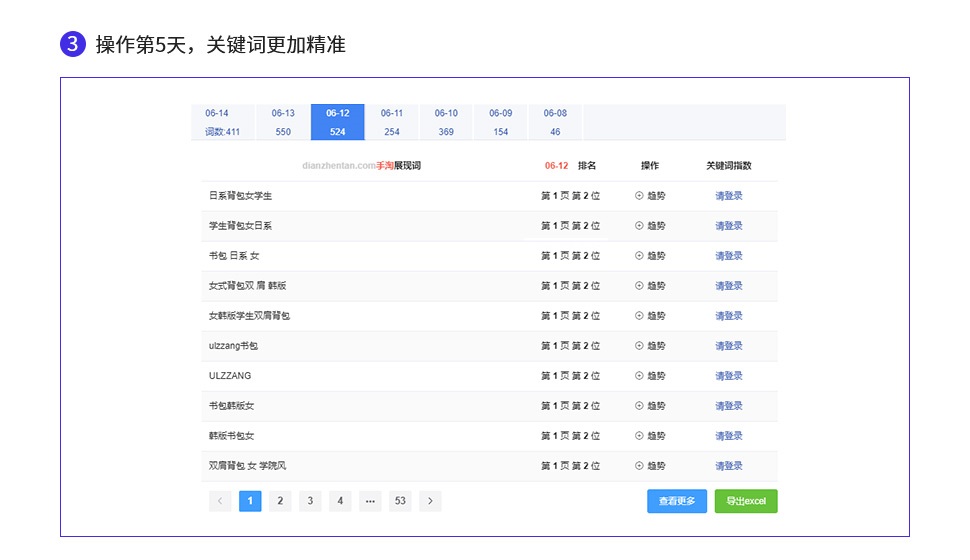Export list with 导出excel button
This screenshot has width=970, height=560.
(x=746, y=501)
